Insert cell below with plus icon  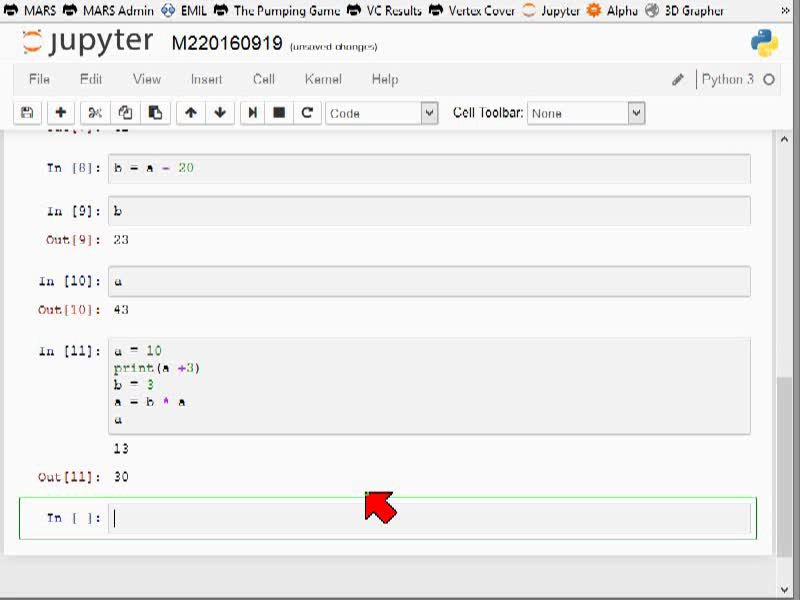coord(61,113)
